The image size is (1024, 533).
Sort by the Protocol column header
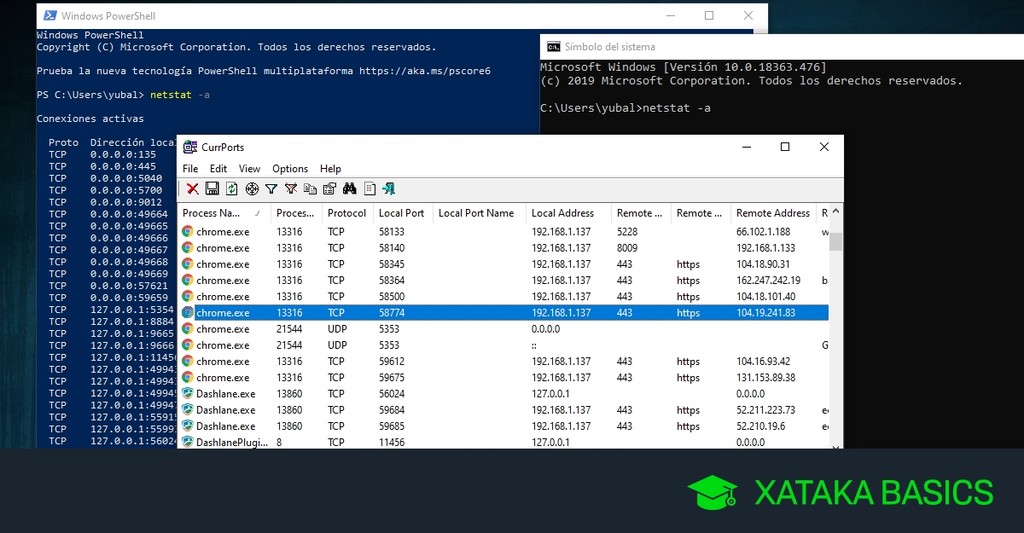point(347,213)
